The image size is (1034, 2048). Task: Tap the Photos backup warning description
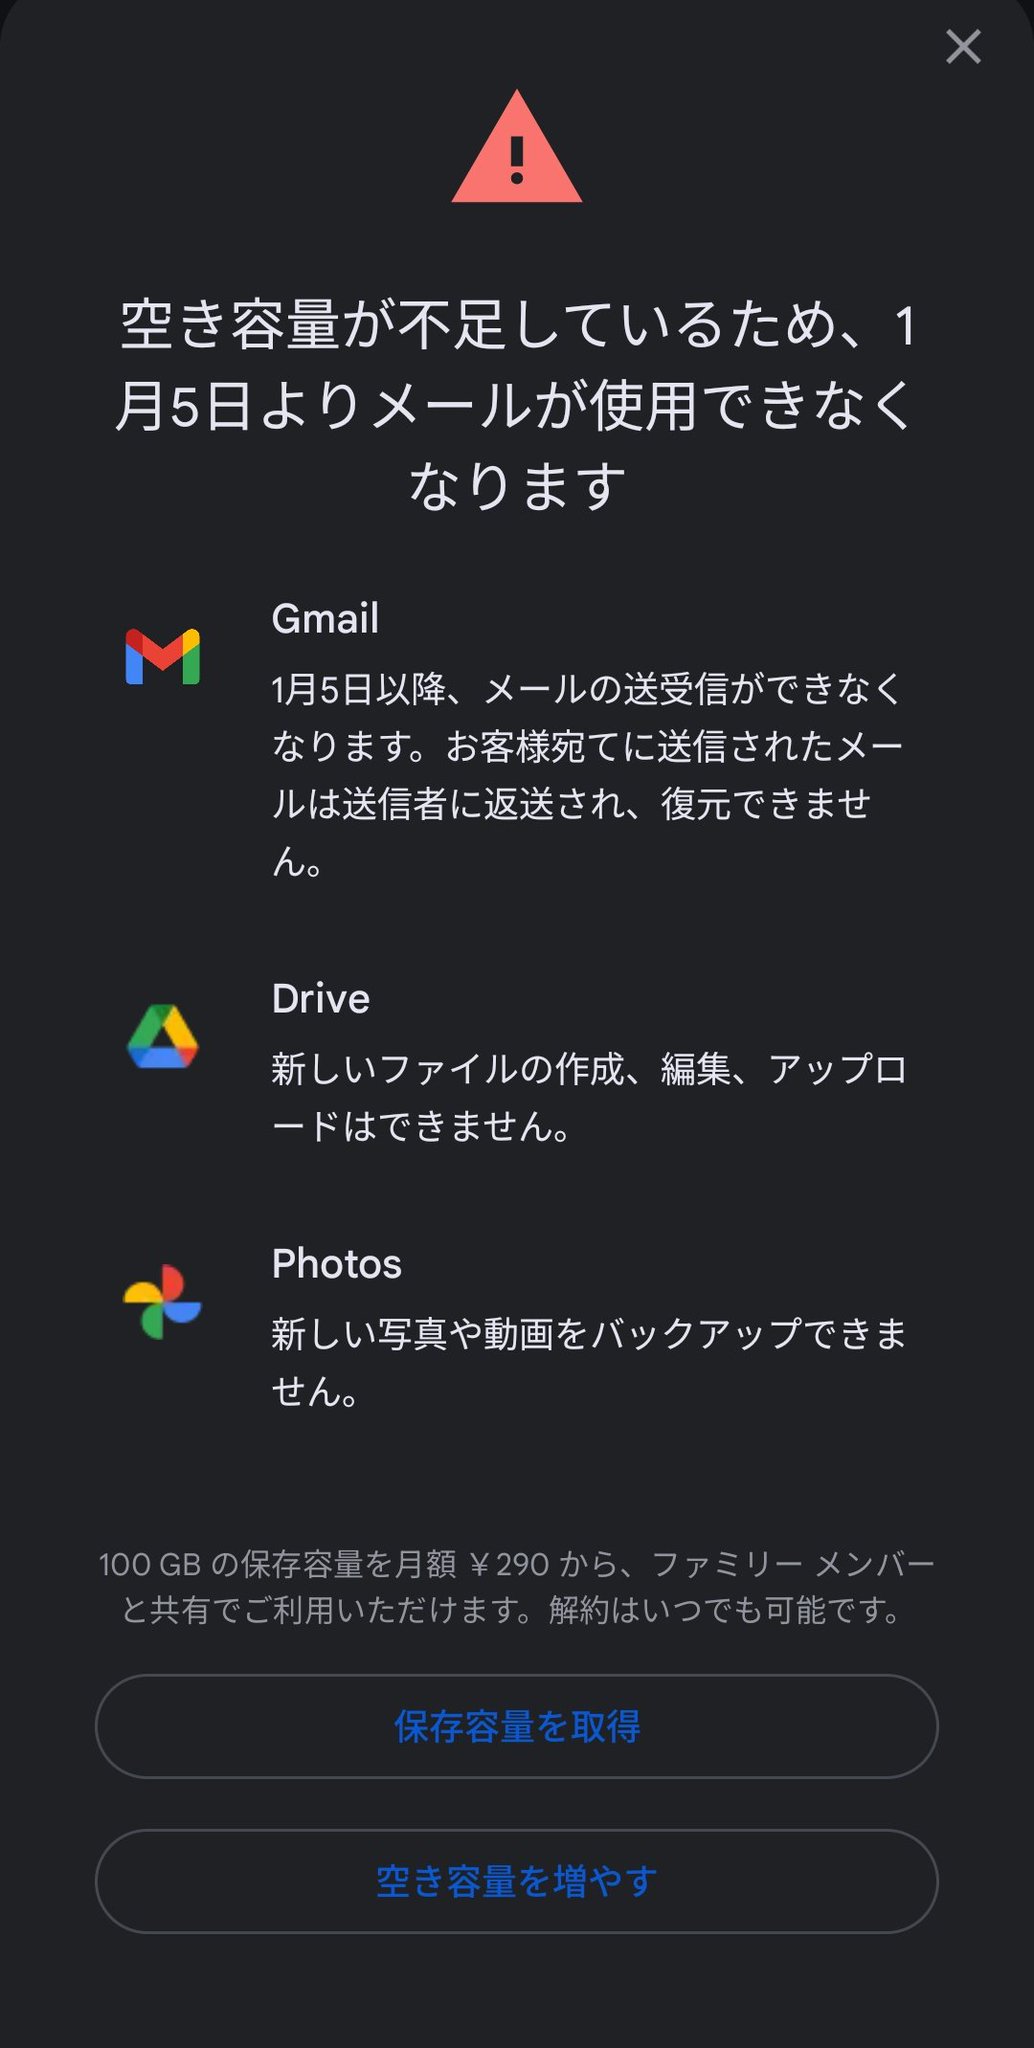588,1362
